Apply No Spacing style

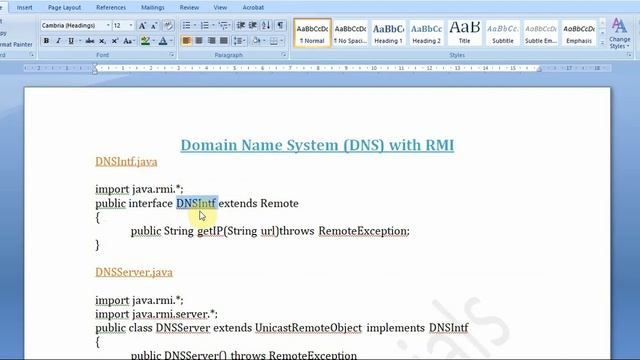[350, 33]
